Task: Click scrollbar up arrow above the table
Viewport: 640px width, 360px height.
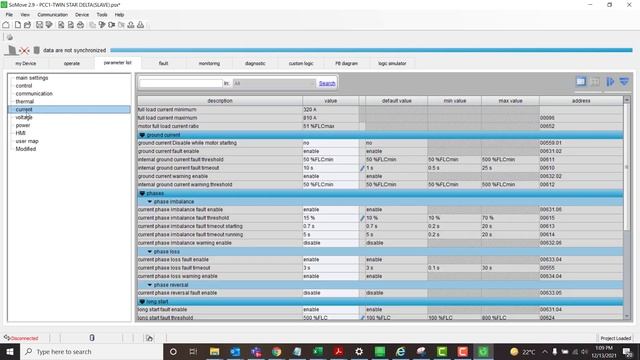Action: [627, 100]
